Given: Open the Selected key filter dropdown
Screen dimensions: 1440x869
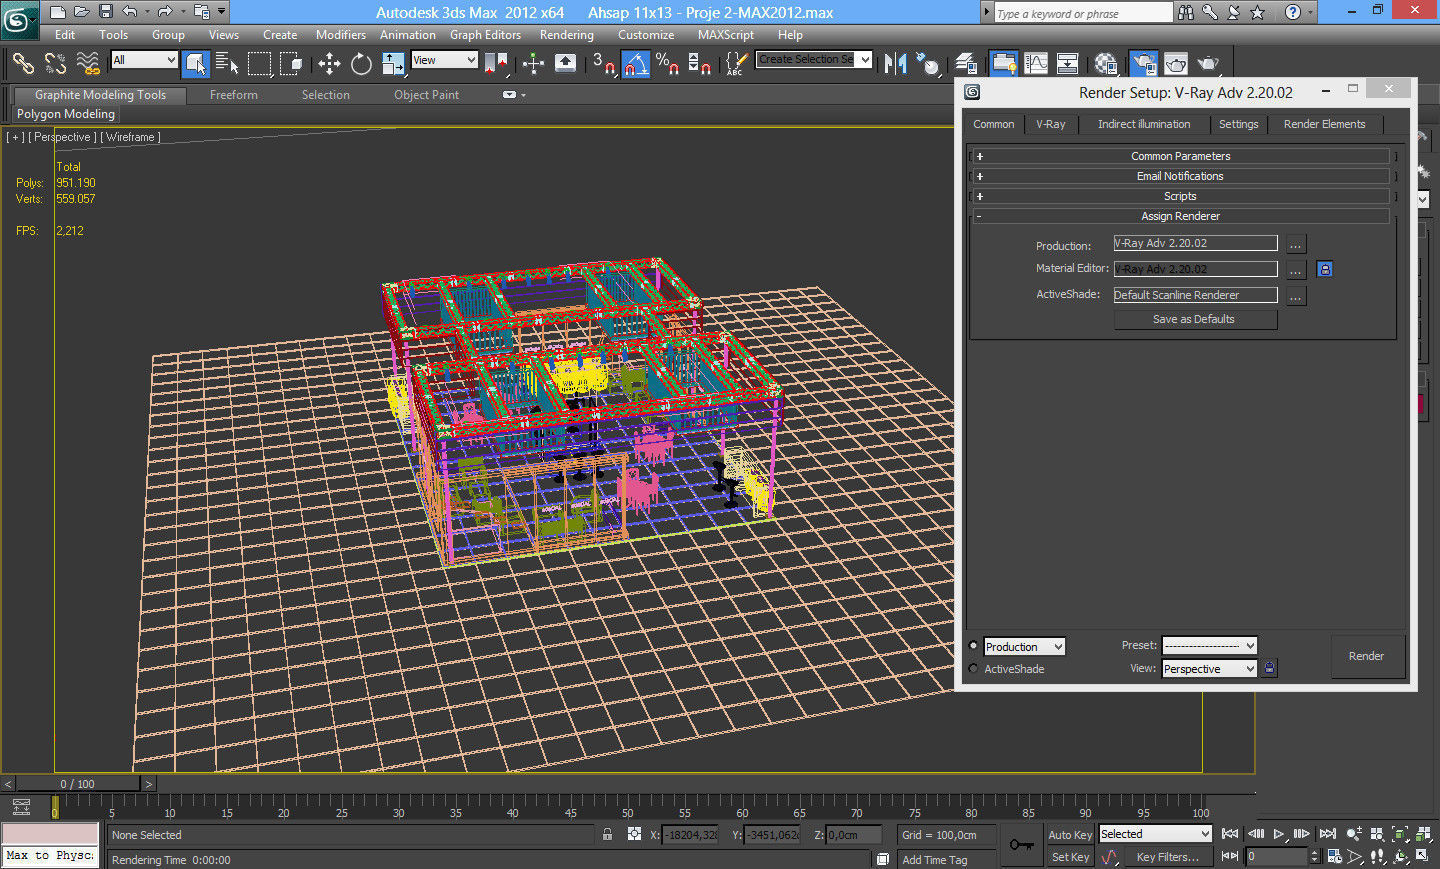Looking at the screenshot, I should click(1155, 834).
